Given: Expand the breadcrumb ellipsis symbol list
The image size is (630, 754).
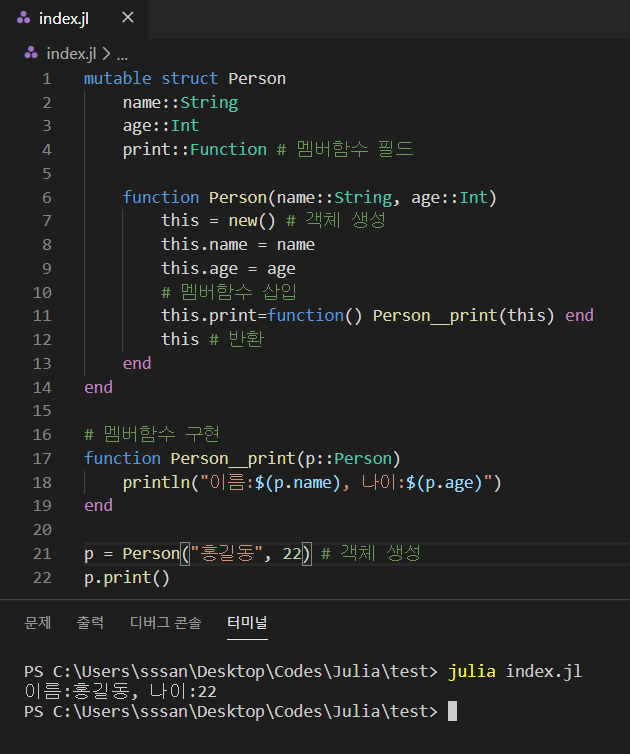Looking at the screenshot, I should (x=122, y=53).
